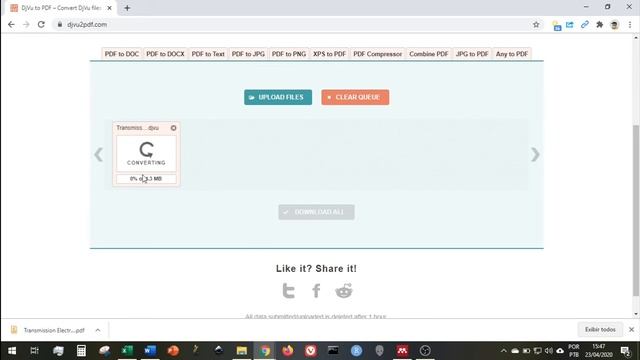This screenshot has width=640, height=360.
Task: Remove the Transmiss...djvu file from queue
Action: pos(173,128)
